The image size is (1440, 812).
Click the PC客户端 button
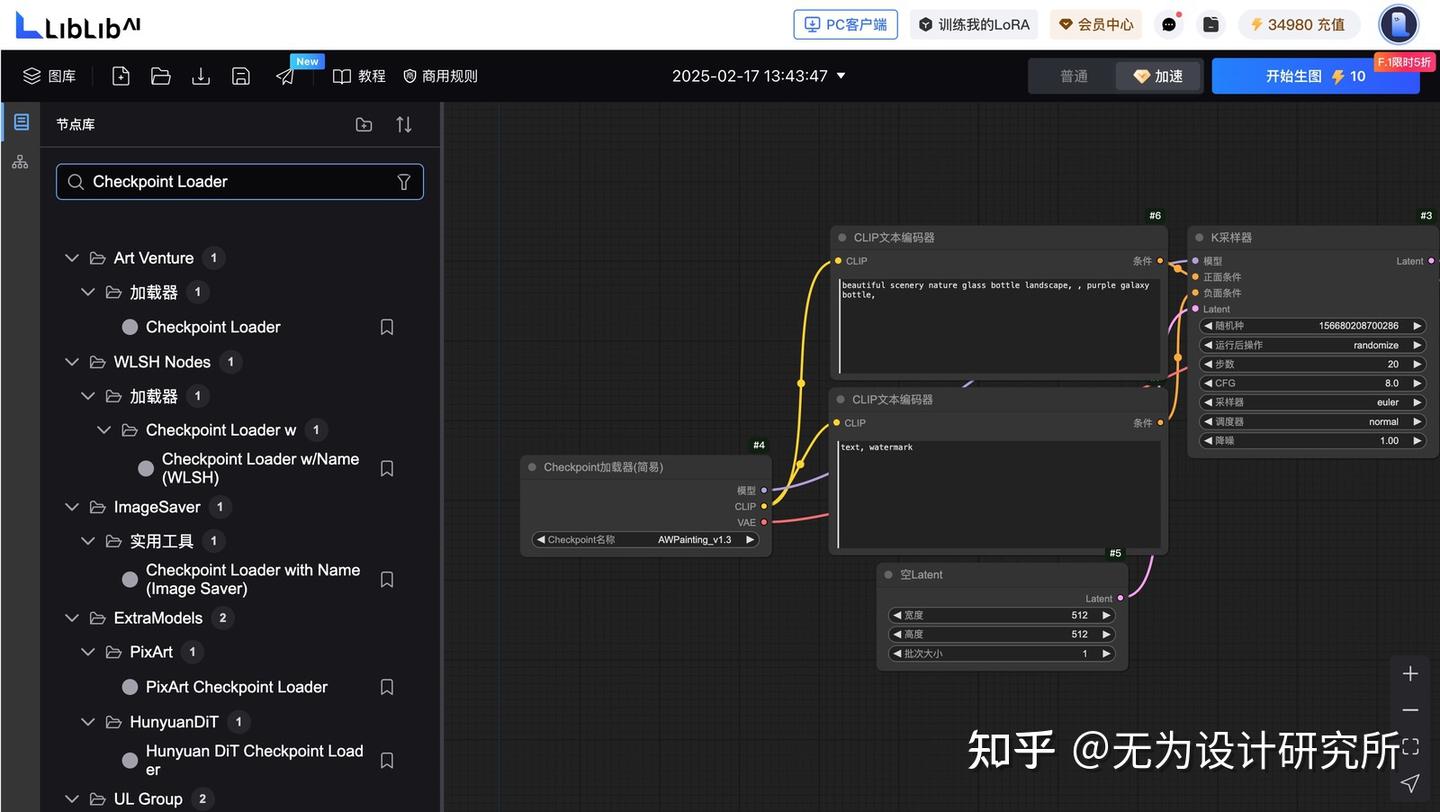tap(845, 25)
